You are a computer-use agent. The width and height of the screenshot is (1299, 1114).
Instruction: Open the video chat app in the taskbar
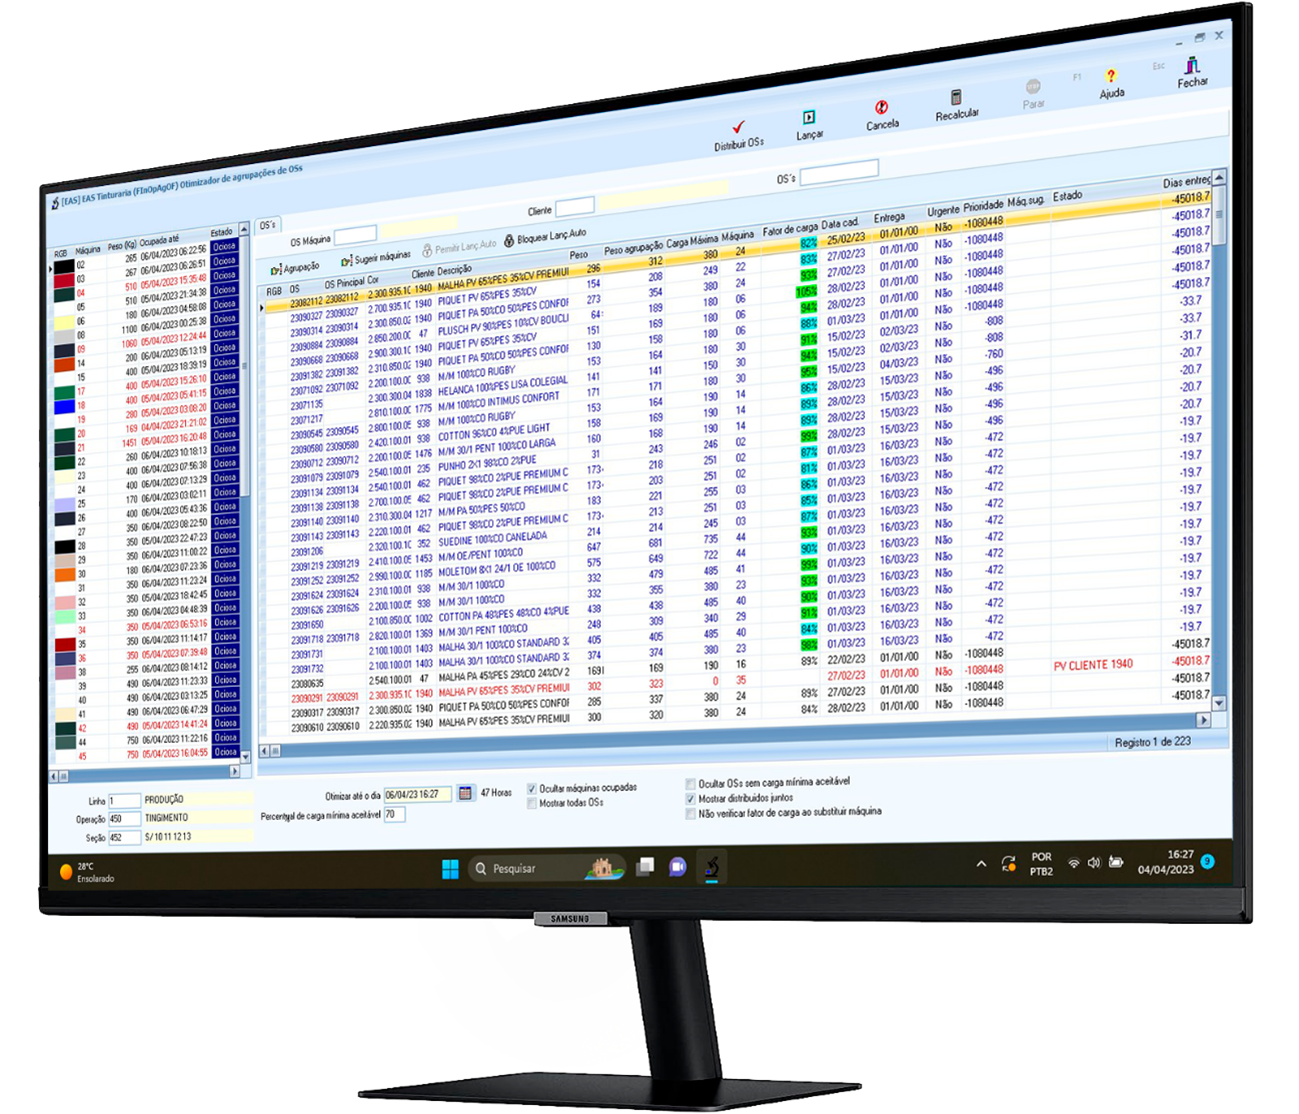click(x=677, y=867)
